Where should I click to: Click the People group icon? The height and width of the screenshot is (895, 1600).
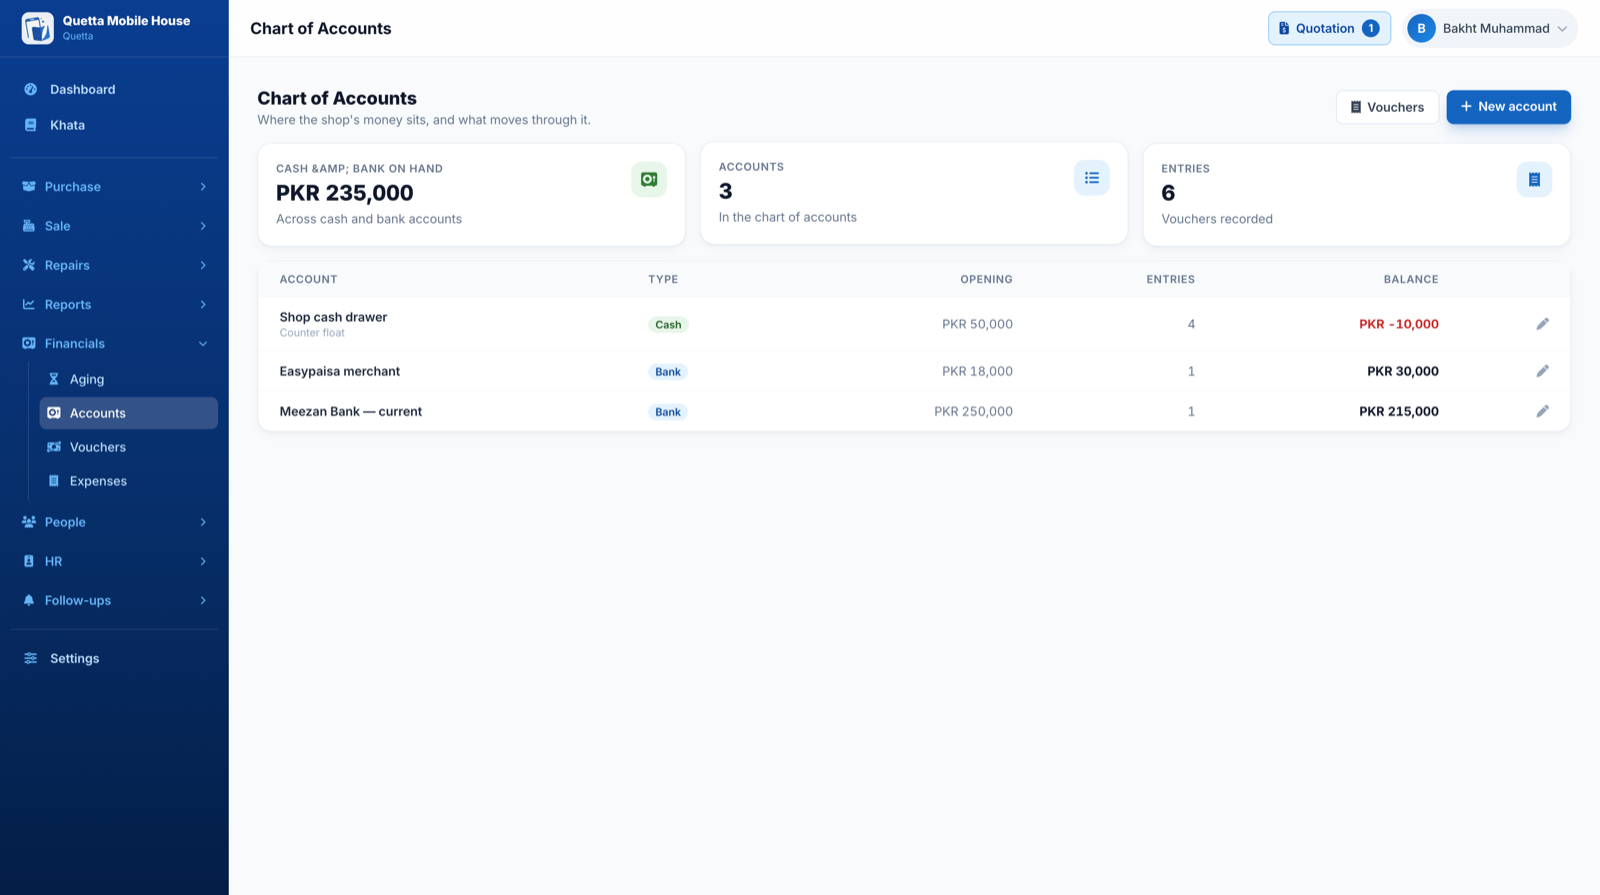29,522
